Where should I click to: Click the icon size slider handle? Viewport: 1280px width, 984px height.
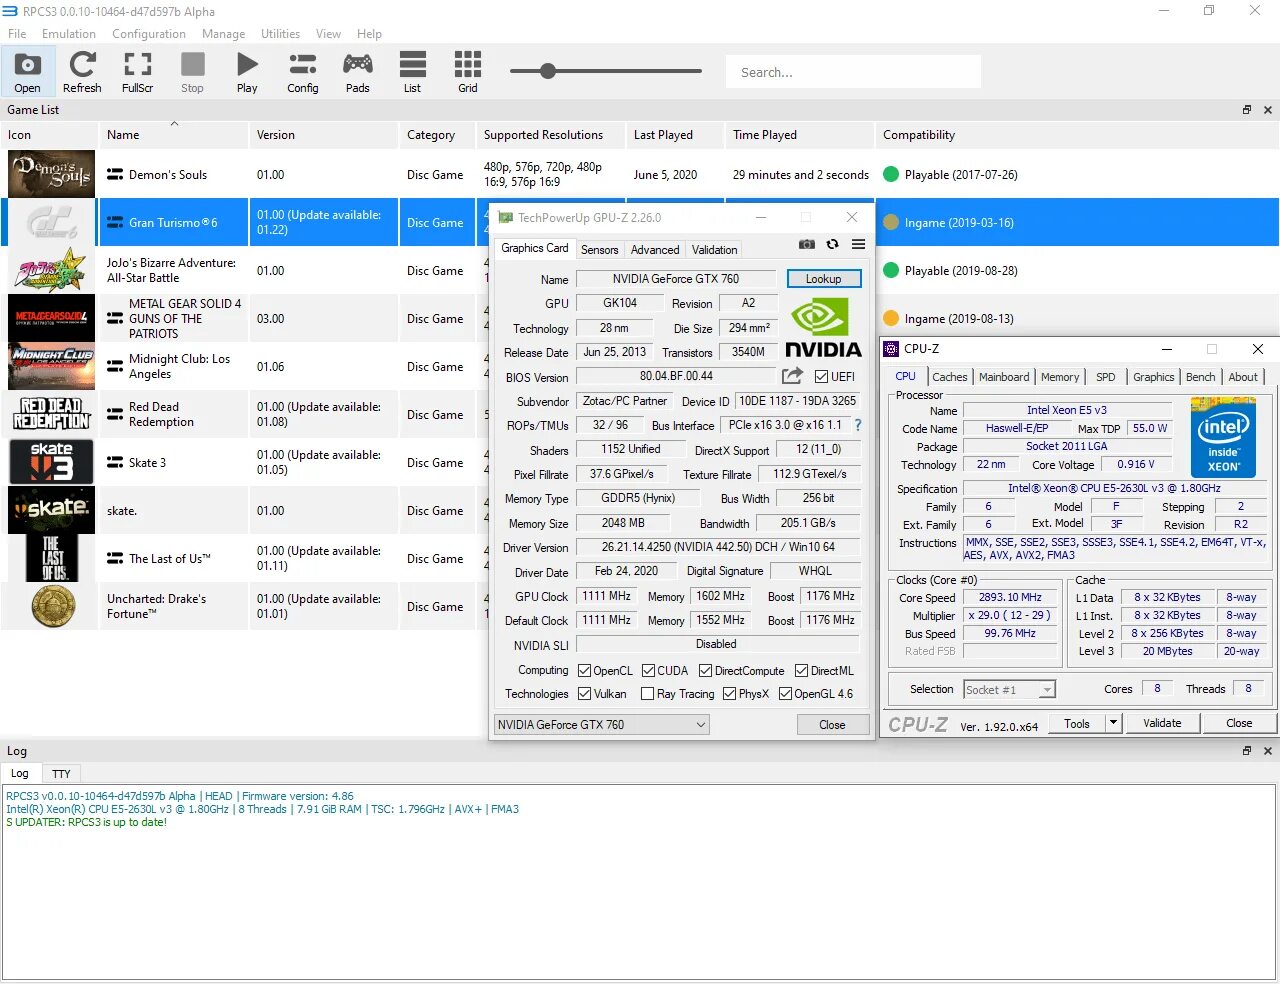coord(548,71)
